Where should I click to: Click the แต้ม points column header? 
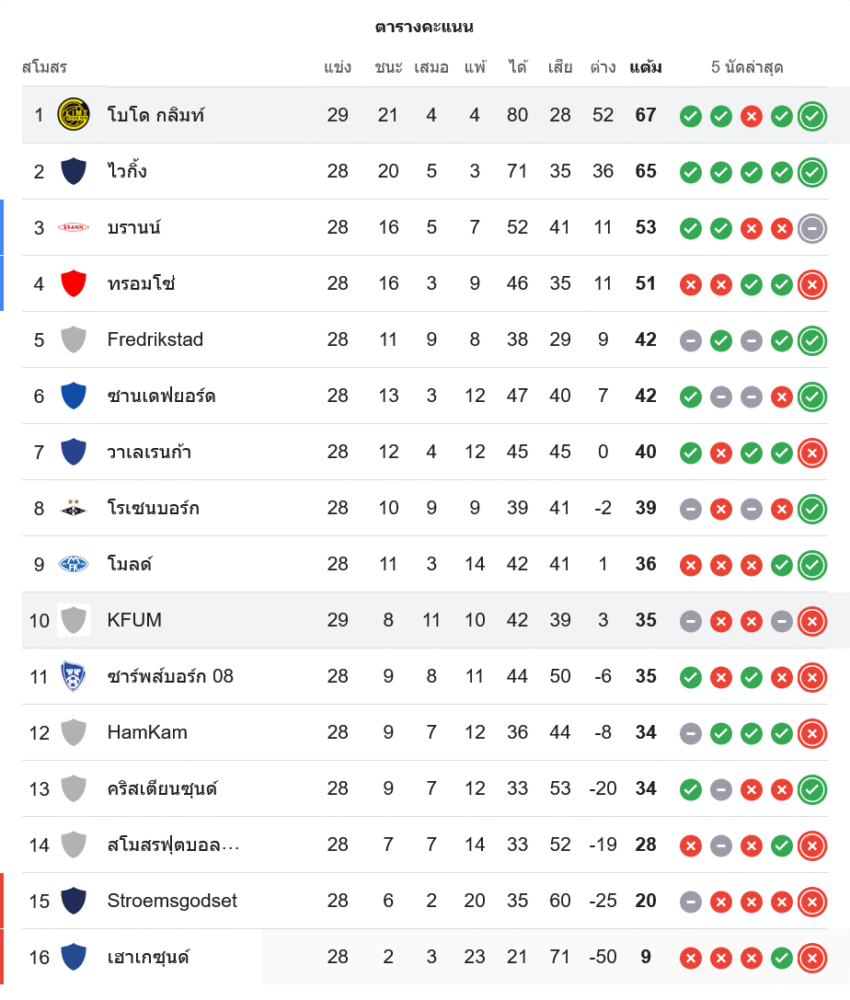(x=645, y=68)
